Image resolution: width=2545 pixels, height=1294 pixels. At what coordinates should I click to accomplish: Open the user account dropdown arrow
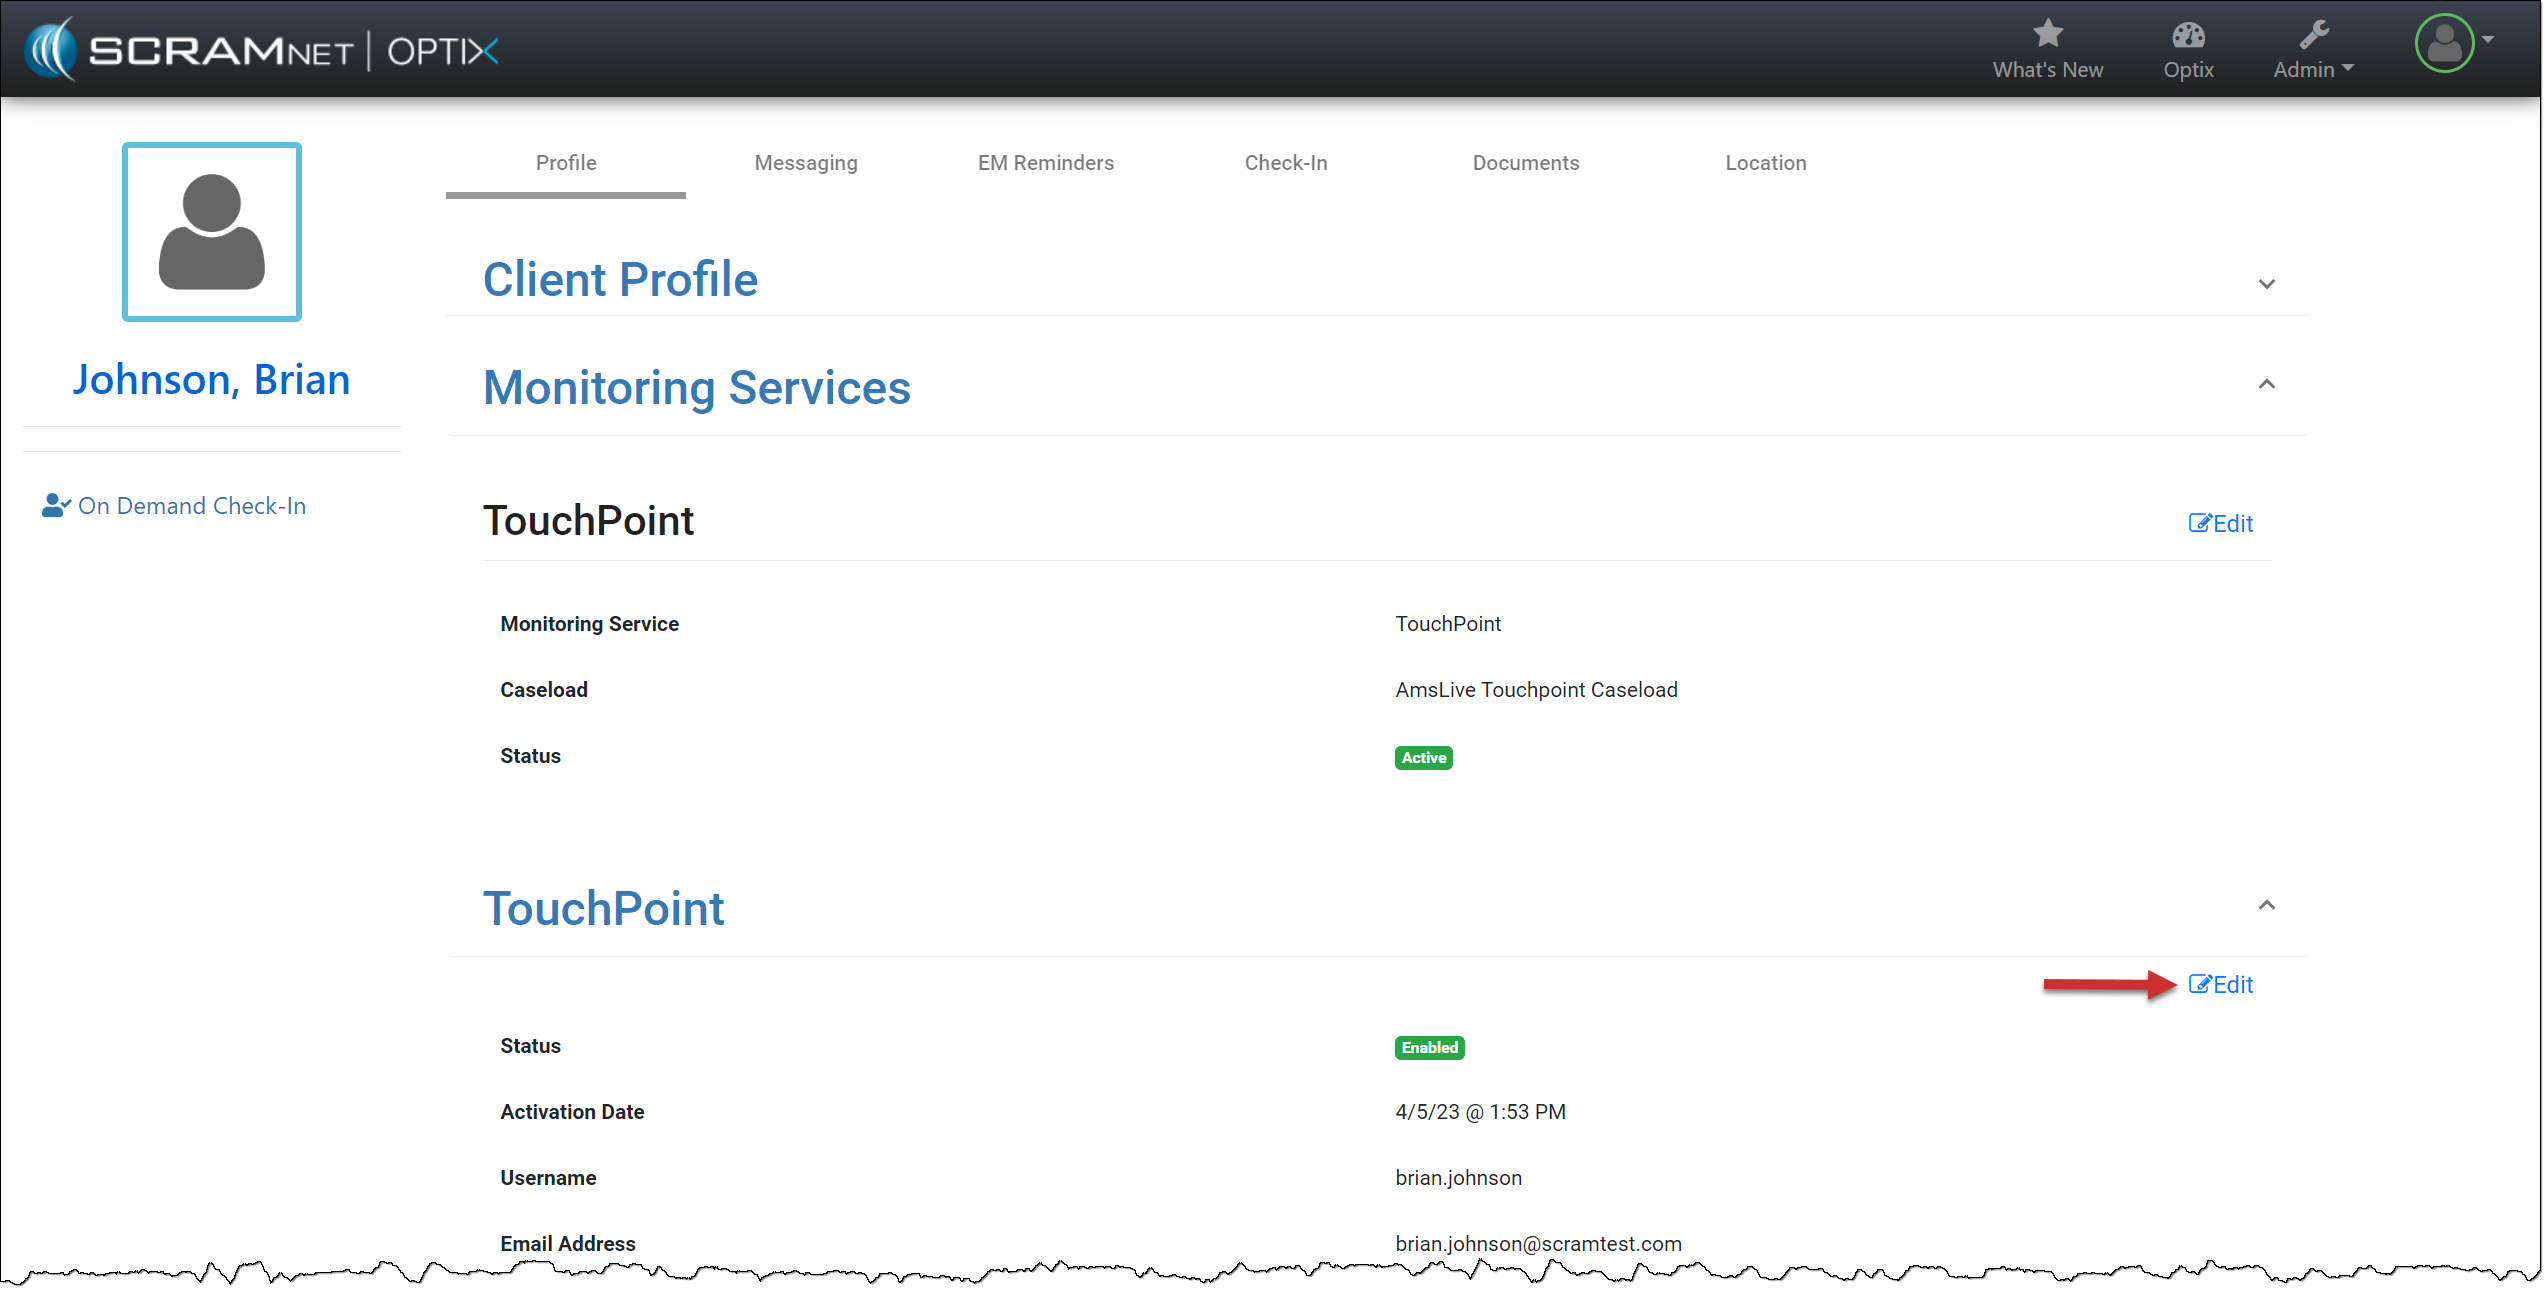click(x=2488, y=41)
